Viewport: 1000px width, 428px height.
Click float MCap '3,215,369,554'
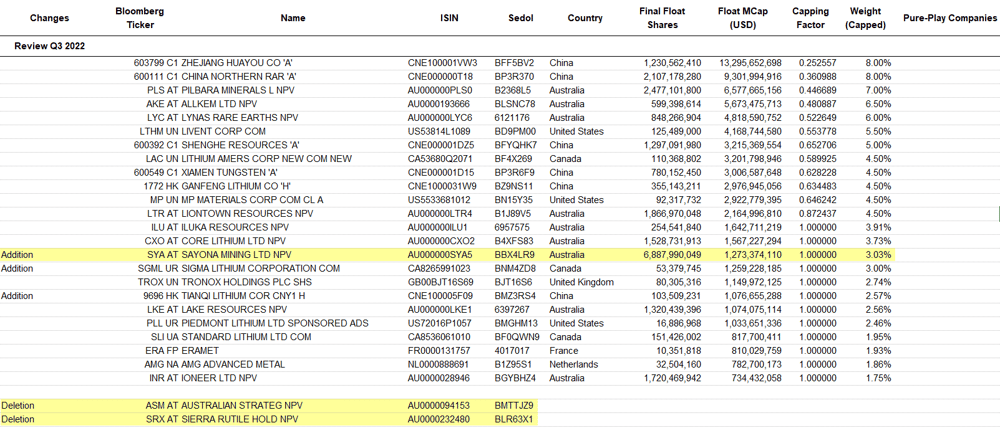point(751,145)
